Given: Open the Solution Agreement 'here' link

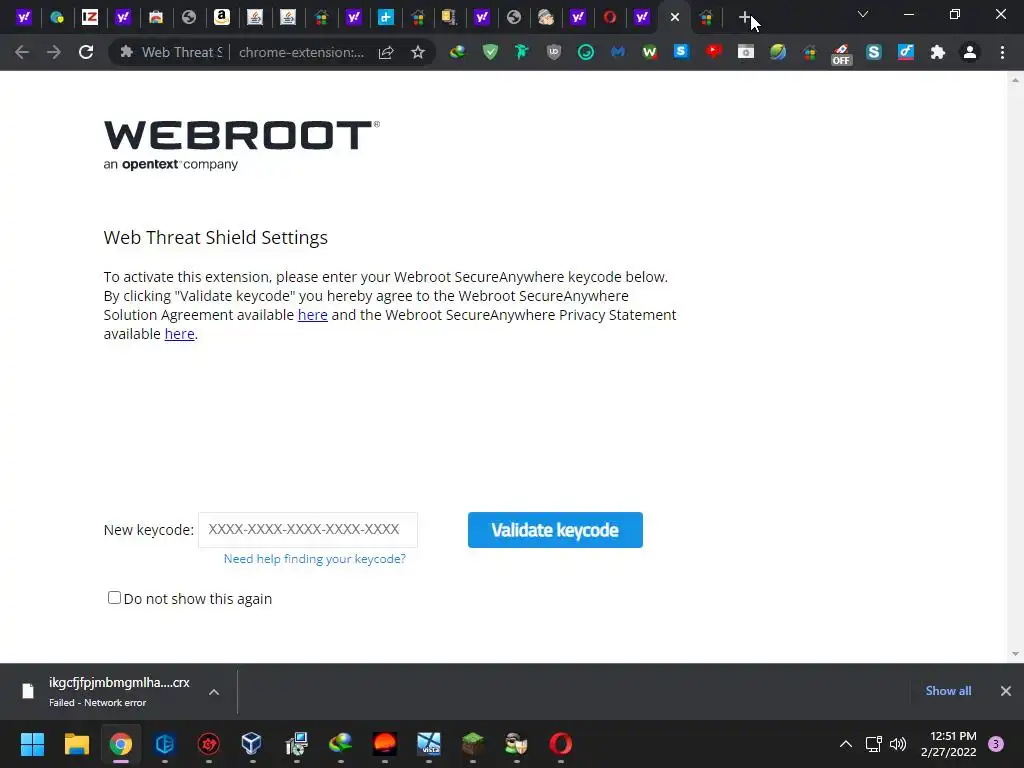Looking at the screenshot, I should tap(313, 315).
